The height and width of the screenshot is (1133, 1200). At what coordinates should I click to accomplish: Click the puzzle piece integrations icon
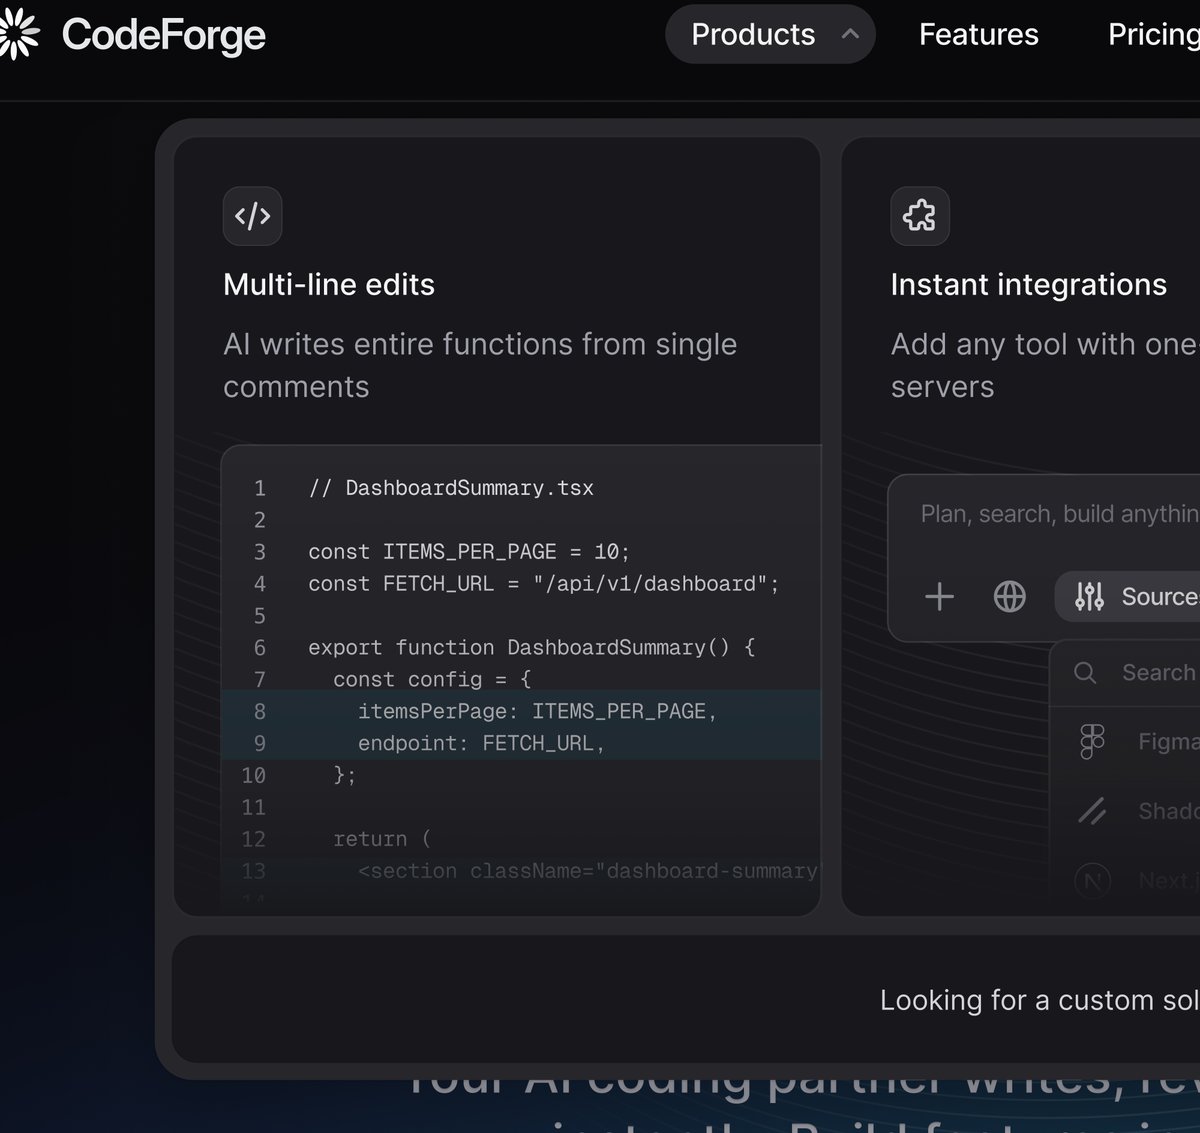pos(919,215)
